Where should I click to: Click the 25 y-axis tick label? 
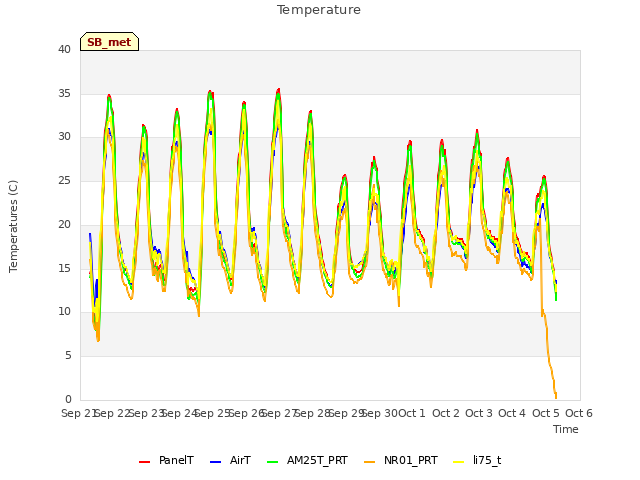click(x=64, y=180)
